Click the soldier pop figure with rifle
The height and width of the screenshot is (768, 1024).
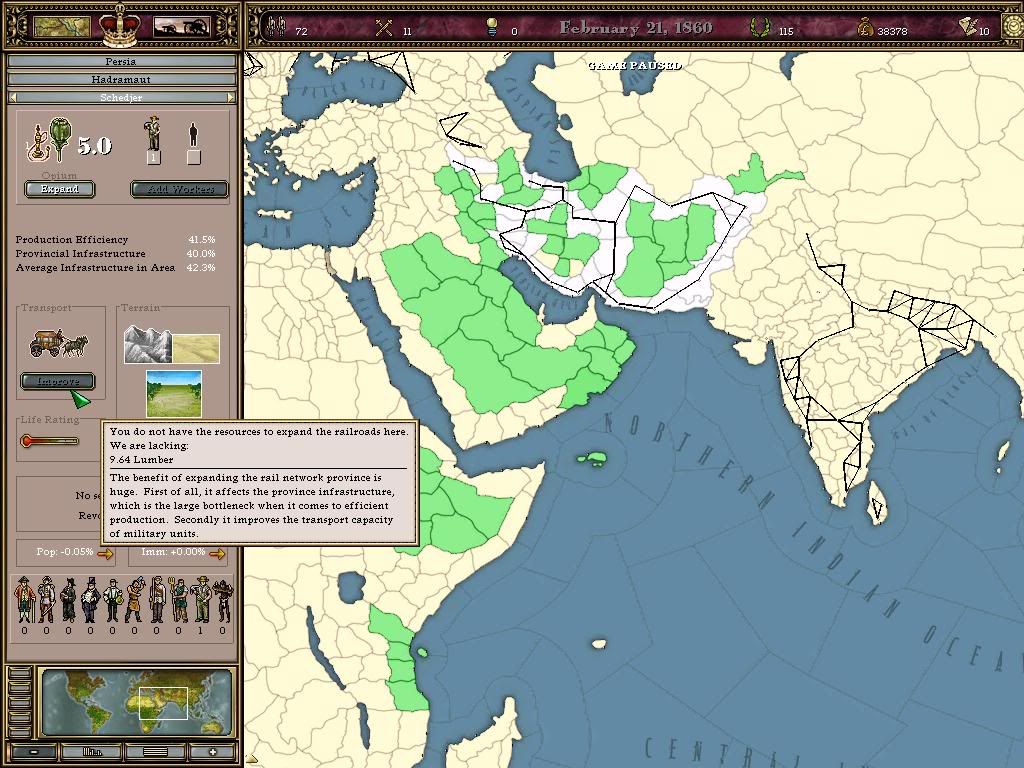[x=157, y=600]
